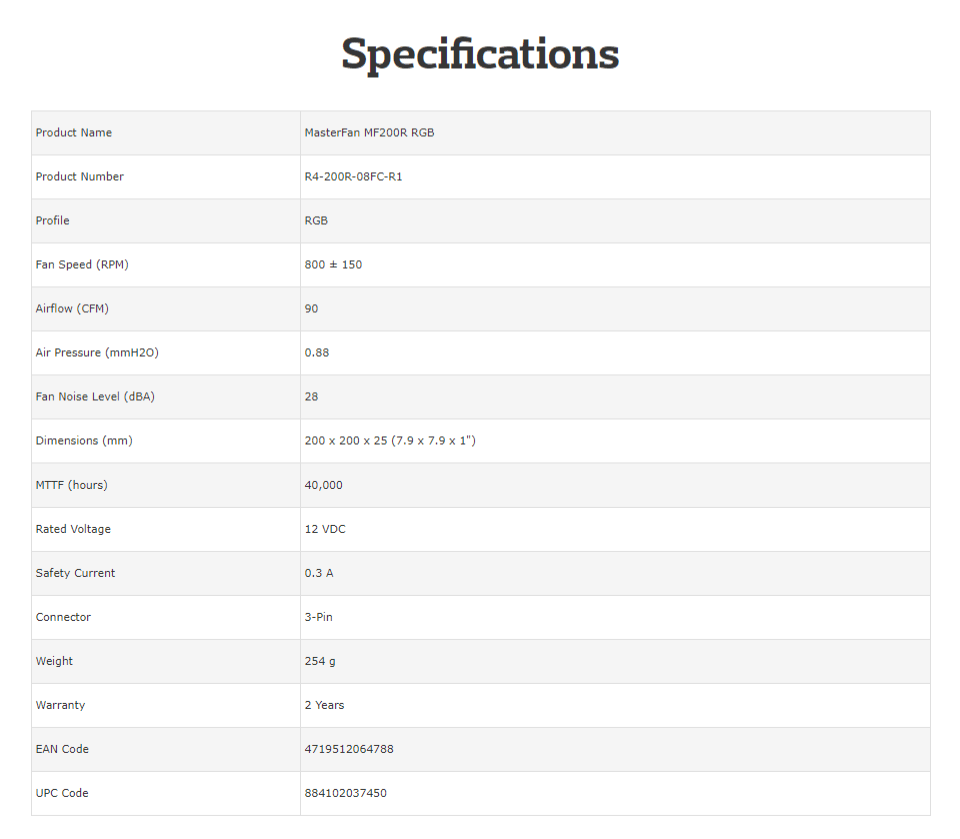960x839 pixels.
Task: Click the Weight value 254 g
Action: click(320, 661)
